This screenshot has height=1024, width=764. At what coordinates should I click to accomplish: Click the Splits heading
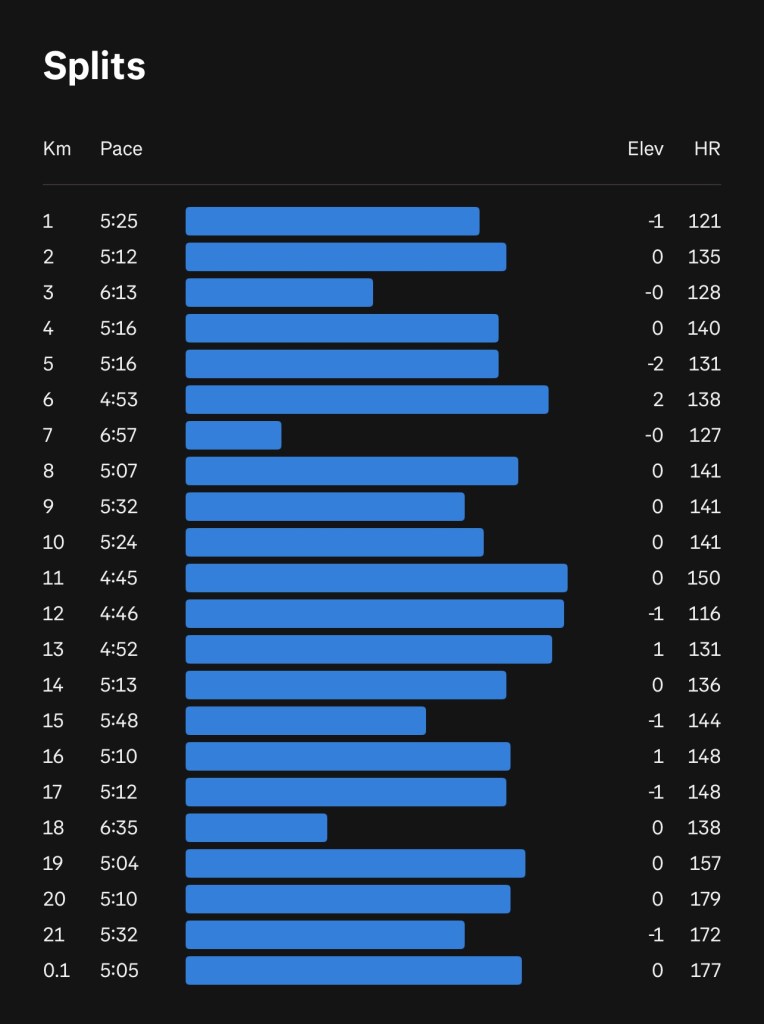coord(94,66)
